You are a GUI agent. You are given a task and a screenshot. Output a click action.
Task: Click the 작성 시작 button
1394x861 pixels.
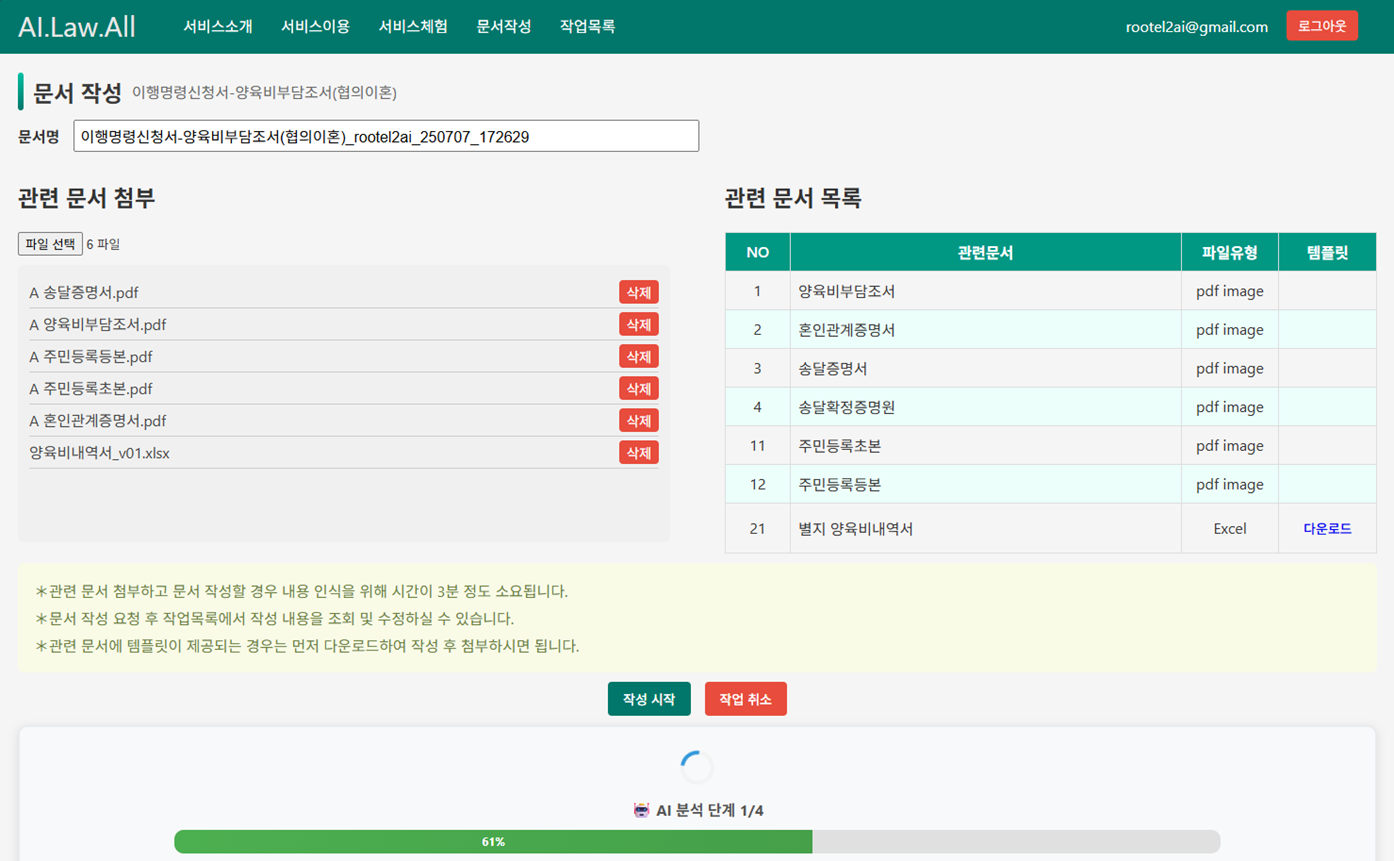[x=649, y=699]
